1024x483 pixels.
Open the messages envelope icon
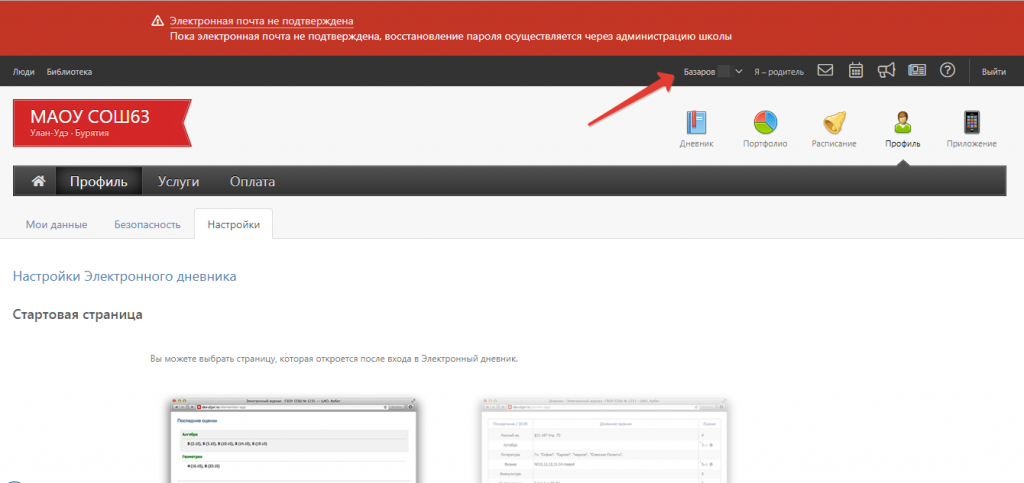(x=825, y=70)
